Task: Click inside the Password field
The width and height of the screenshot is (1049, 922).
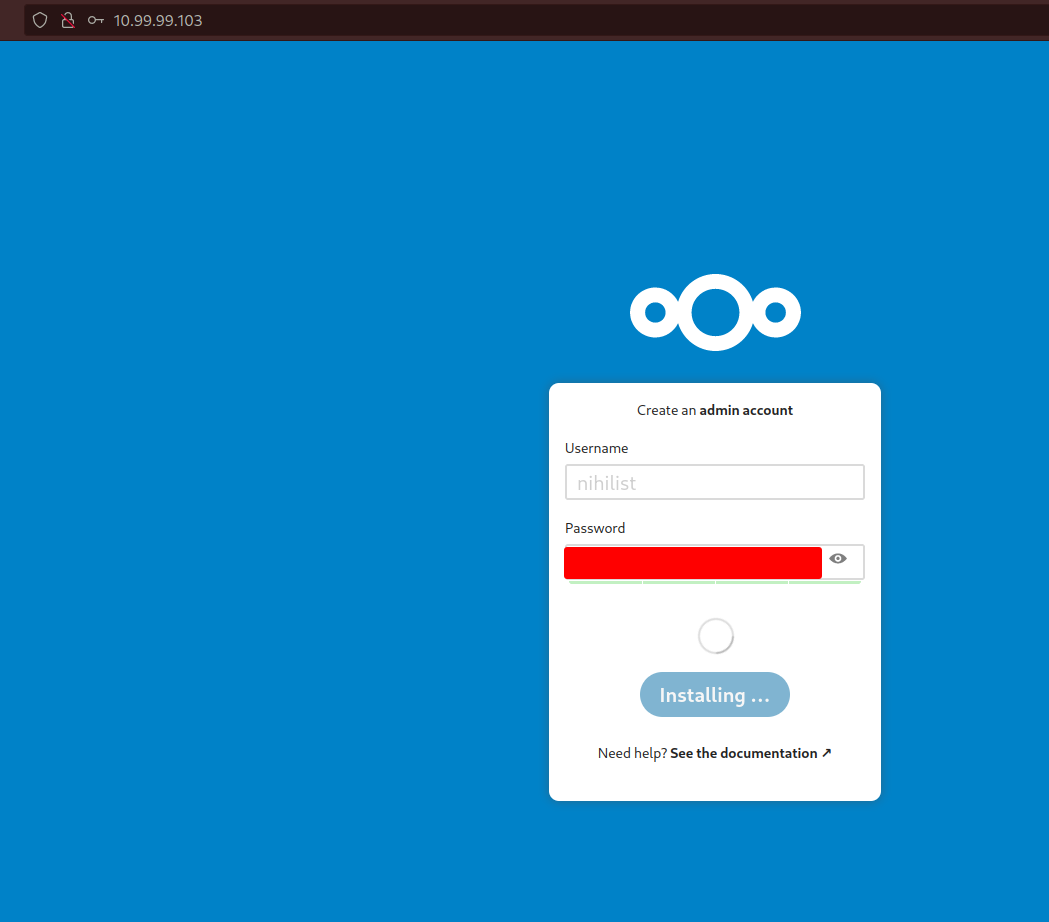Action: tap(714, 562)
